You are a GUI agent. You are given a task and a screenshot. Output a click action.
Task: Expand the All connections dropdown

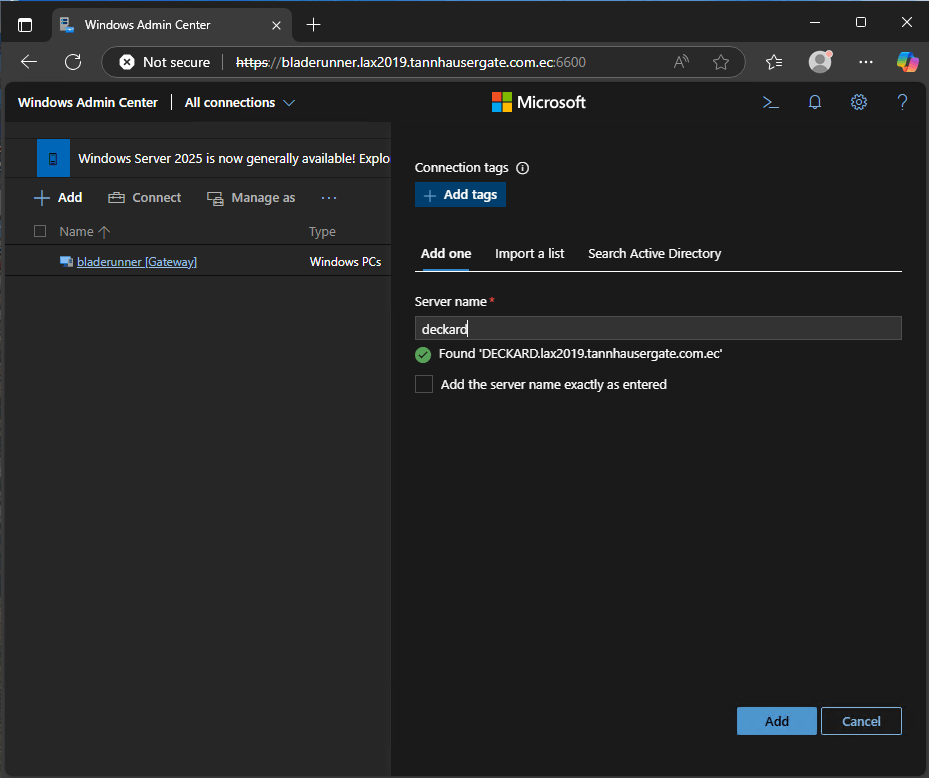pos(240,102)
